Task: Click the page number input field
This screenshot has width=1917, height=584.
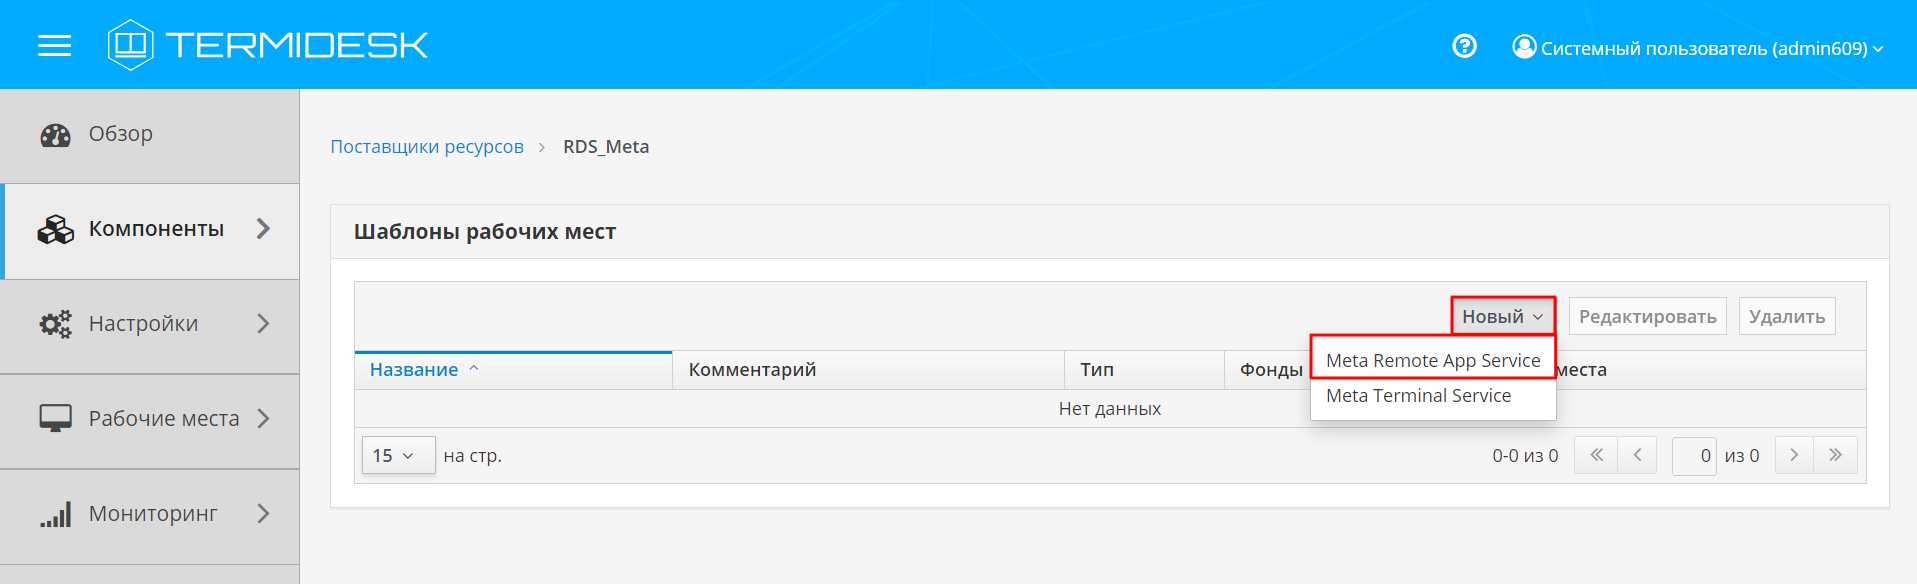Action: click(x=1694, y=455)
